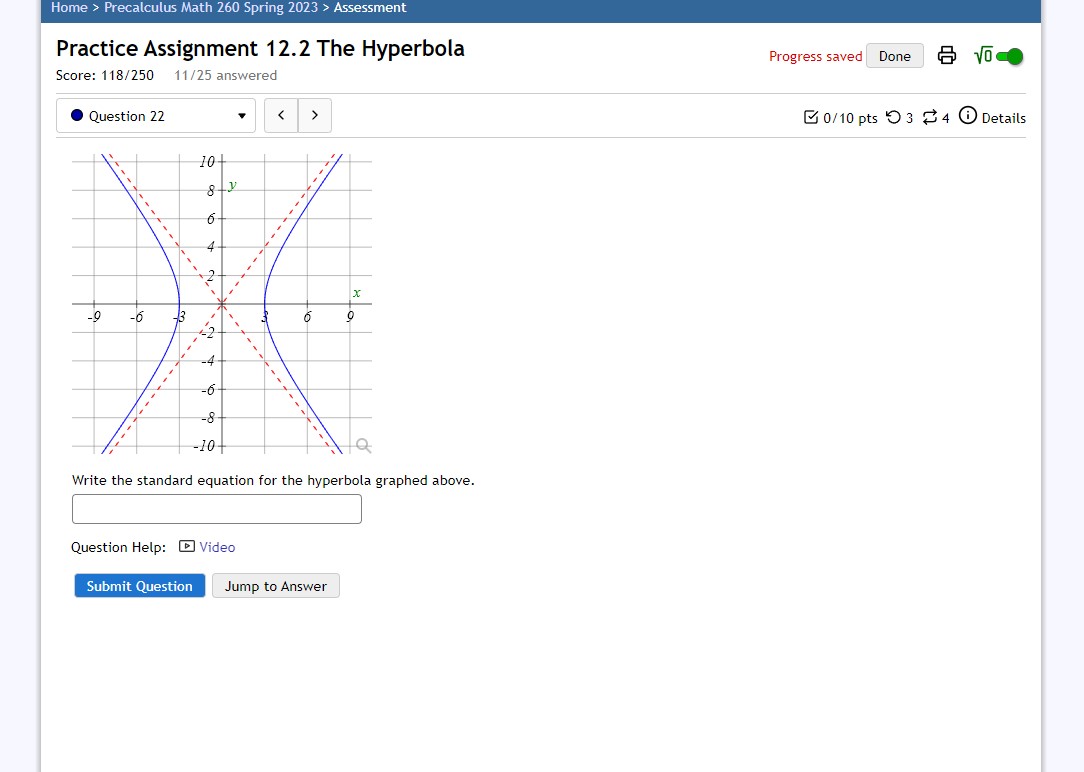Submit the question answer
This screenshot has width=1084, height=772.
pos(139,585)
